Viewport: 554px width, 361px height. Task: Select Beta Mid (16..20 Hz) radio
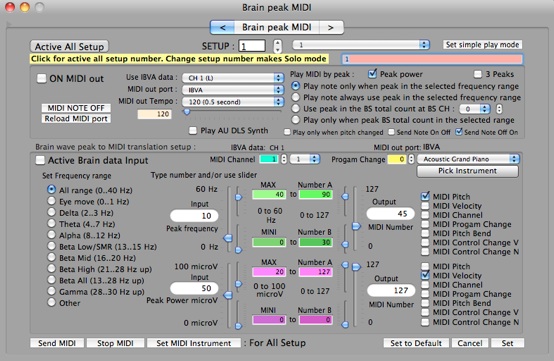pyautogui.click(x=52, y=257)
